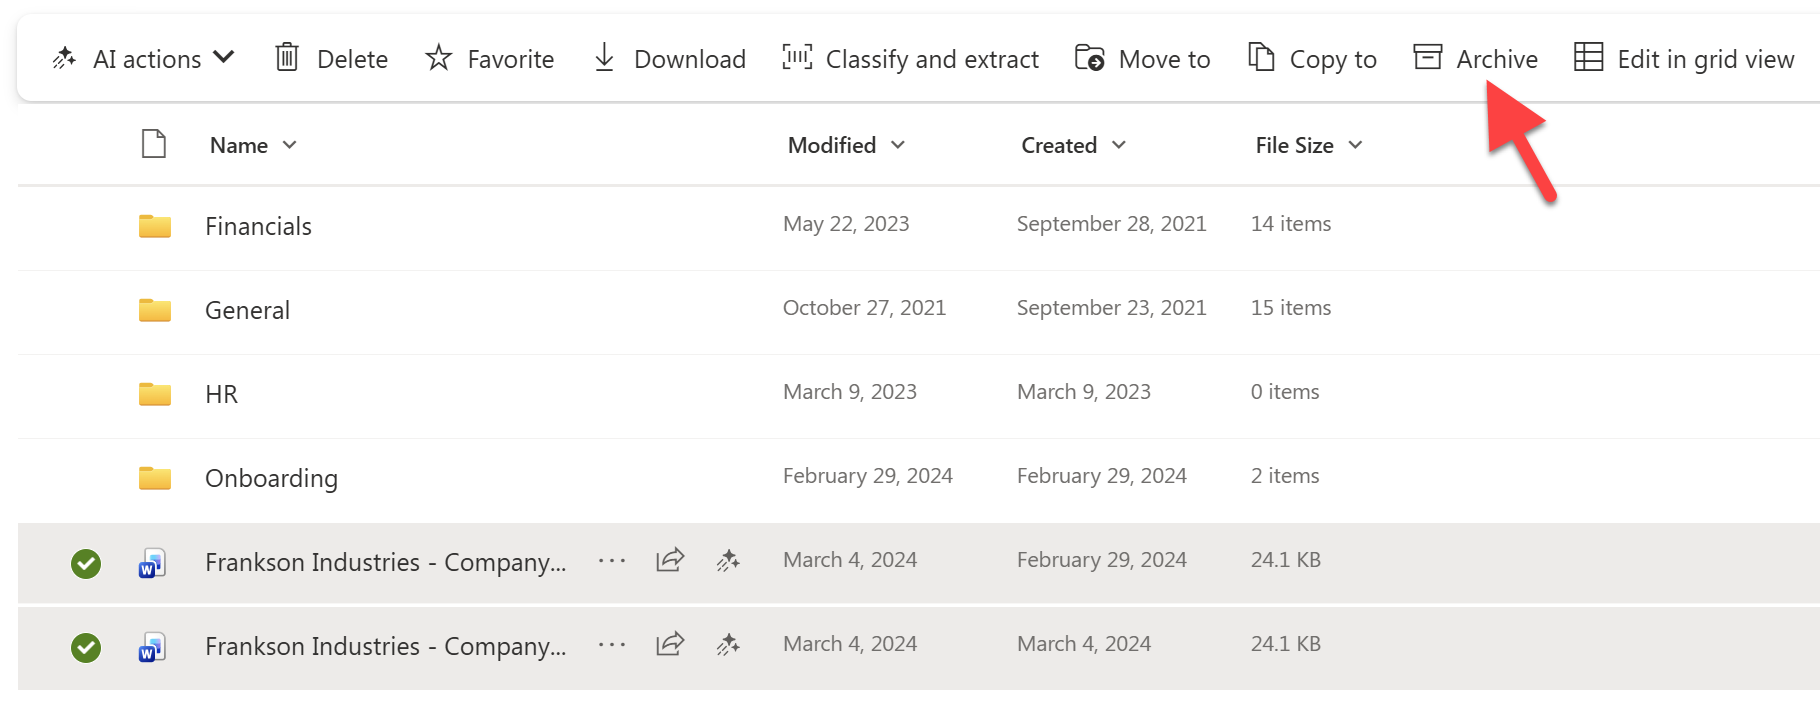Run Classify and extract on selection
The height and width of the screenshot is (701, 1820).
(910, 59)
